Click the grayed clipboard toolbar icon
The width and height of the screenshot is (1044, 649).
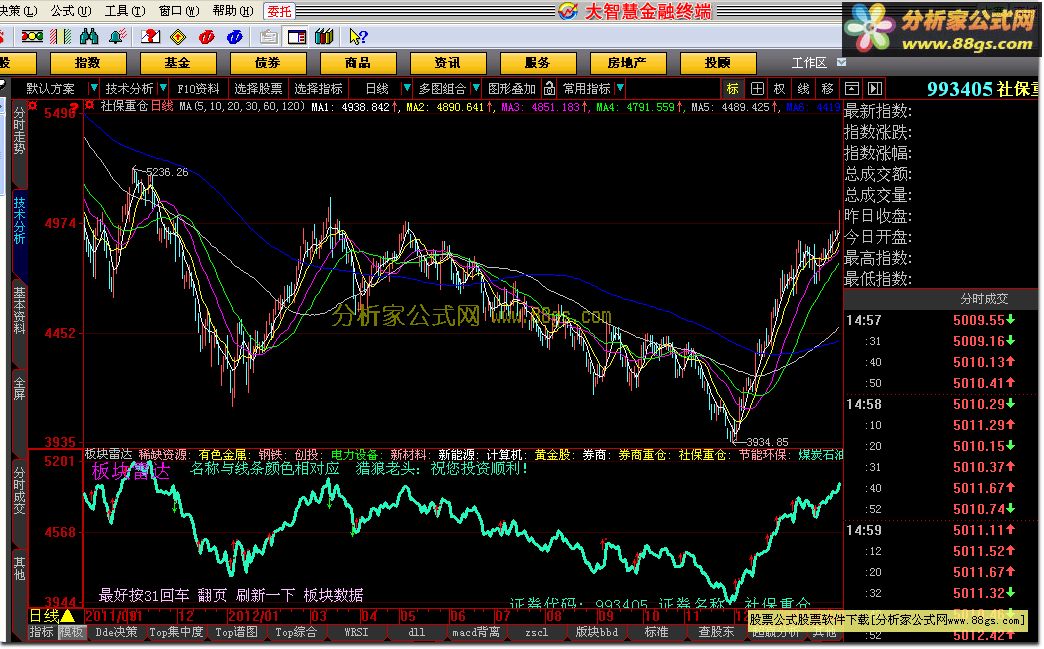[x=269, y=37]
